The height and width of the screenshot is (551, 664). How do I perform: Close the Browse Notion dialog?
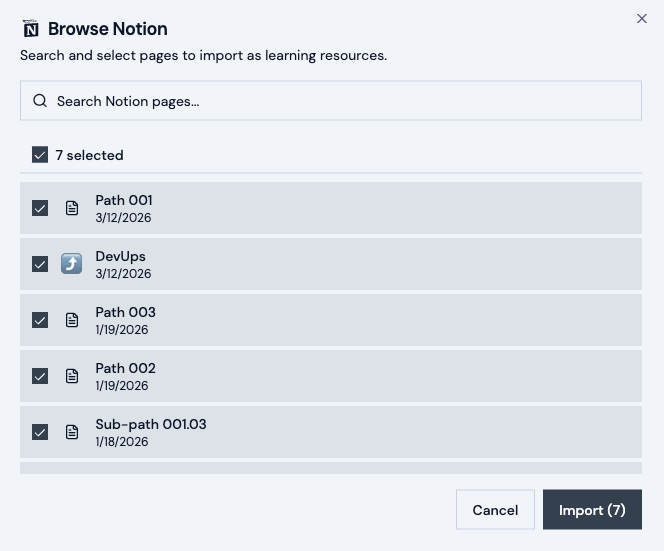[x=642, y=19]
